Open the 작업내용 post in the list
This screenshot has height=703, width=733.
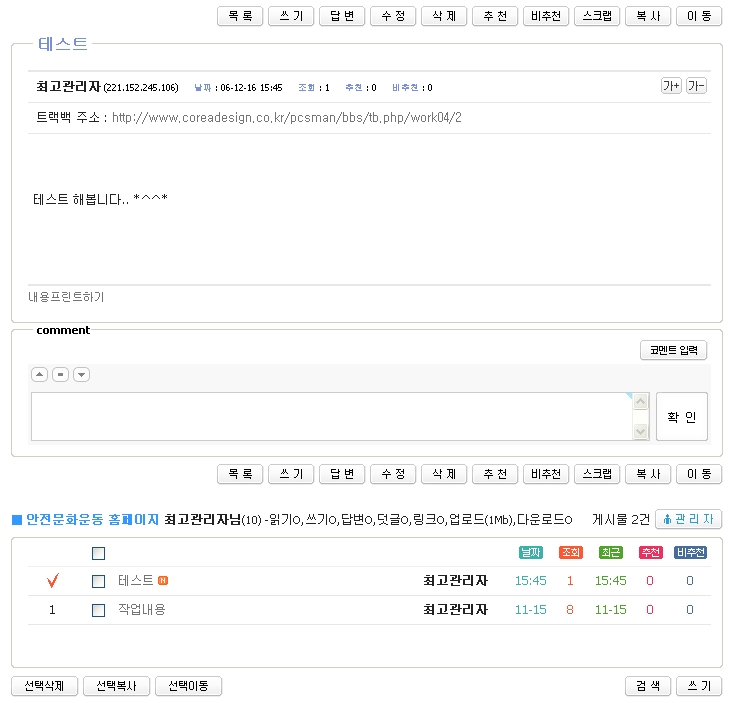[x=142, y=610]
